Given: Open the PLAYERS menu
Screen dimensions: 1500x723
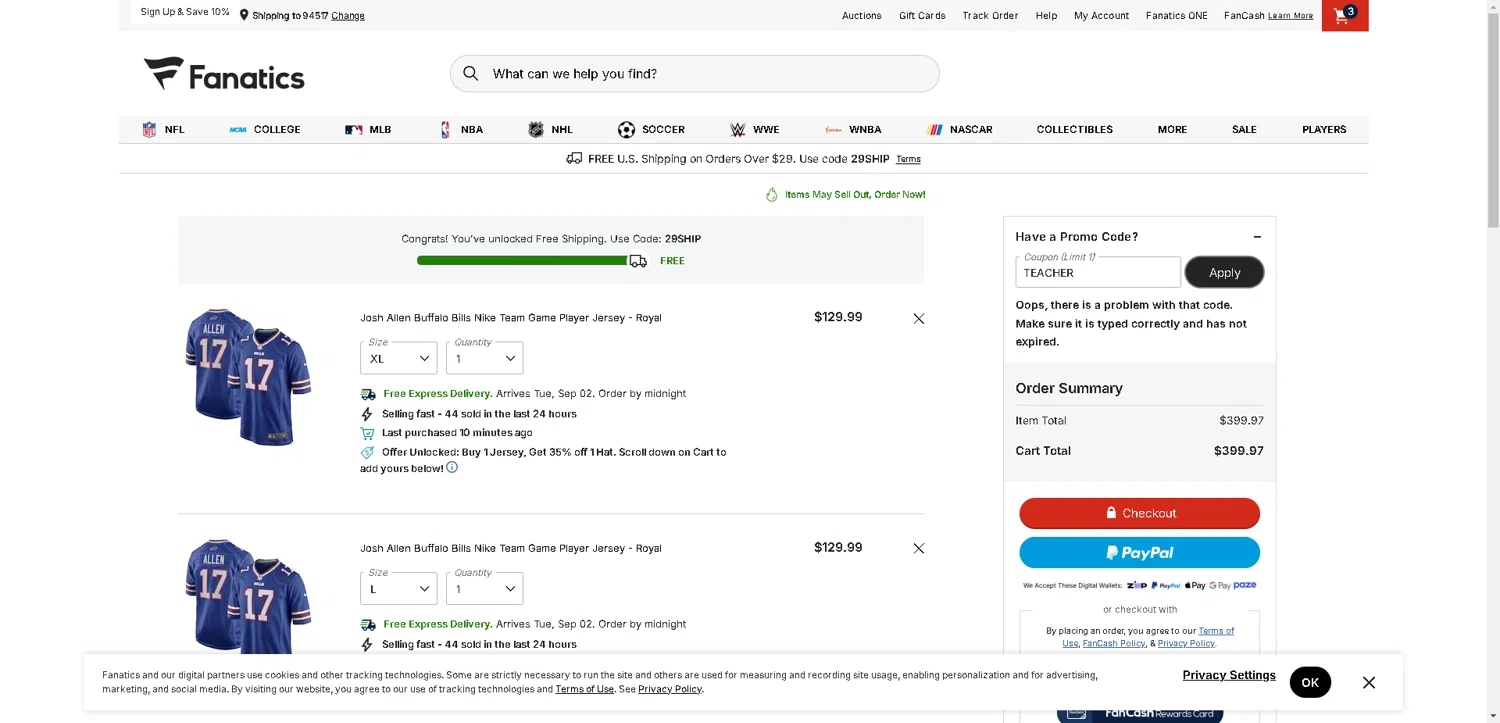Looking at the screenshot, I should [x=1324, y=129].
